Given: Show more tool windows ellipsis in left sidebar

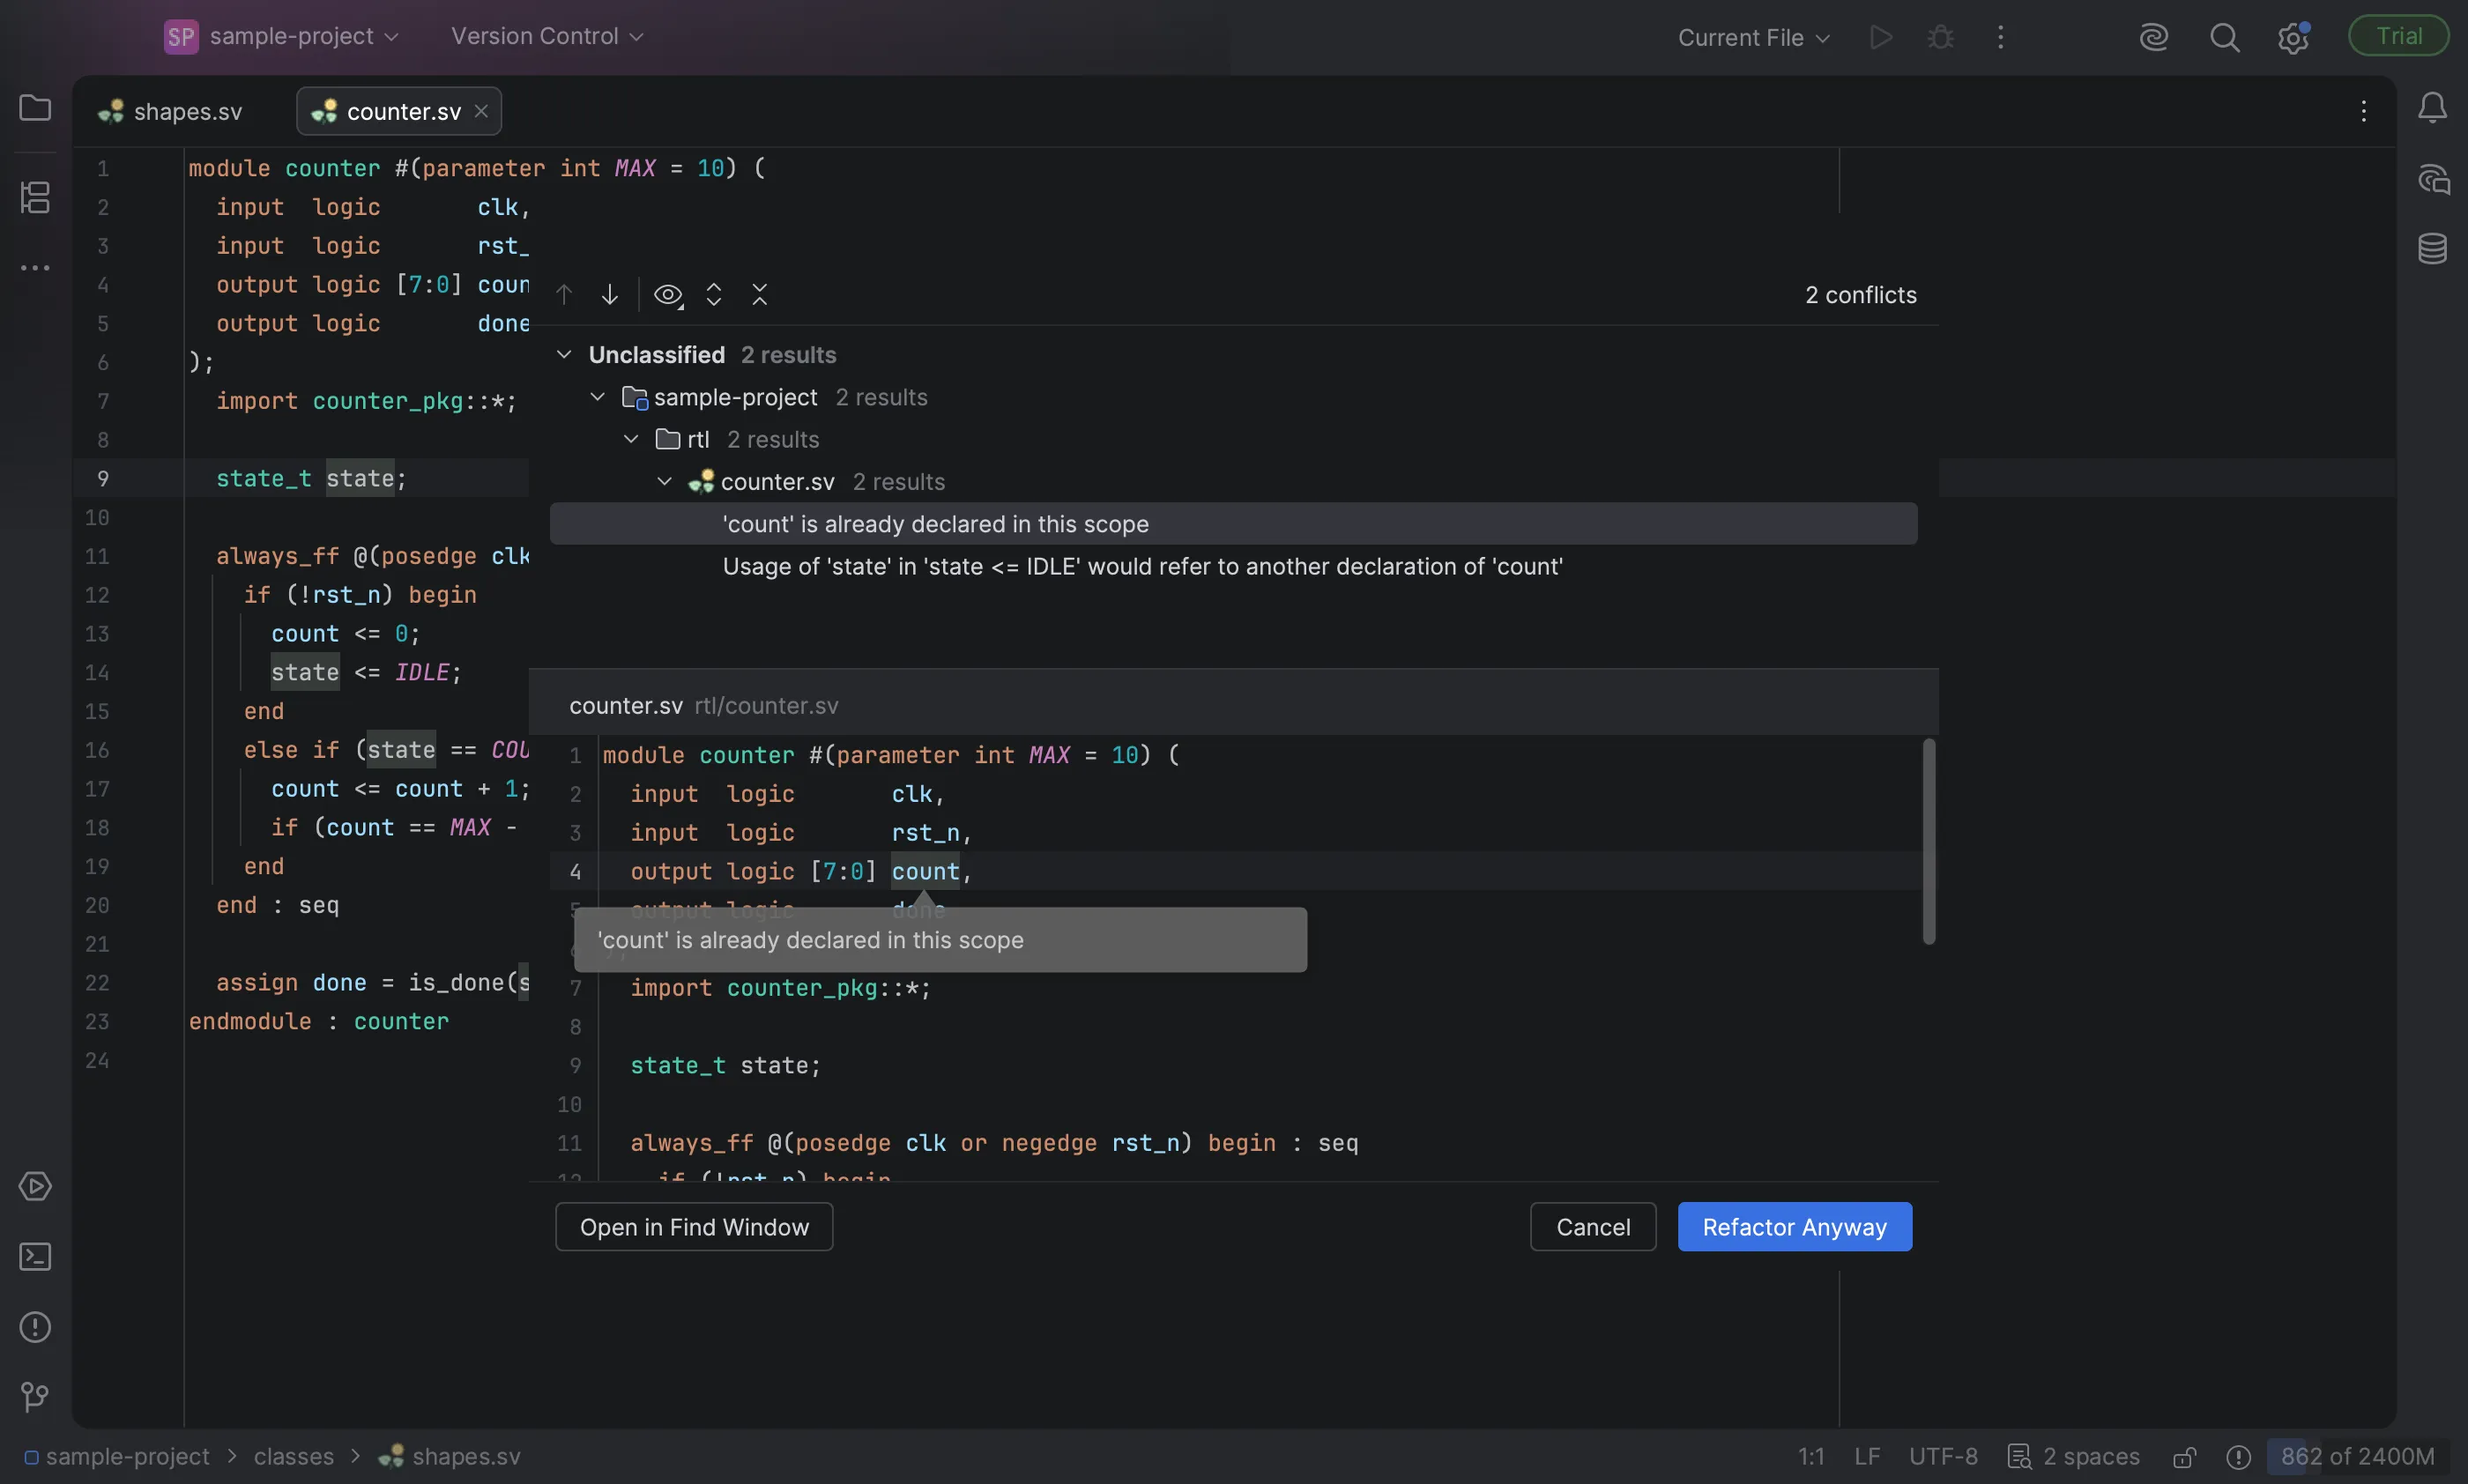Looking at the screenshot, I should (x=35, y=268).
